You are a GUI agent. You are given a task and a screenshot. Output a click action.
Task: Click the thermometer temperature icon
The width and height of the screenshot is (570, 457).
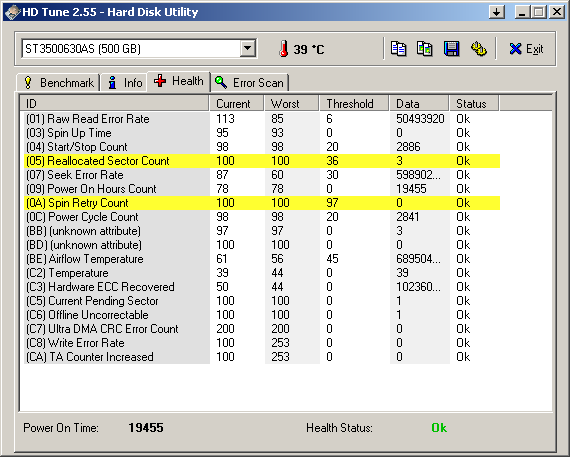tap(284, 49)
